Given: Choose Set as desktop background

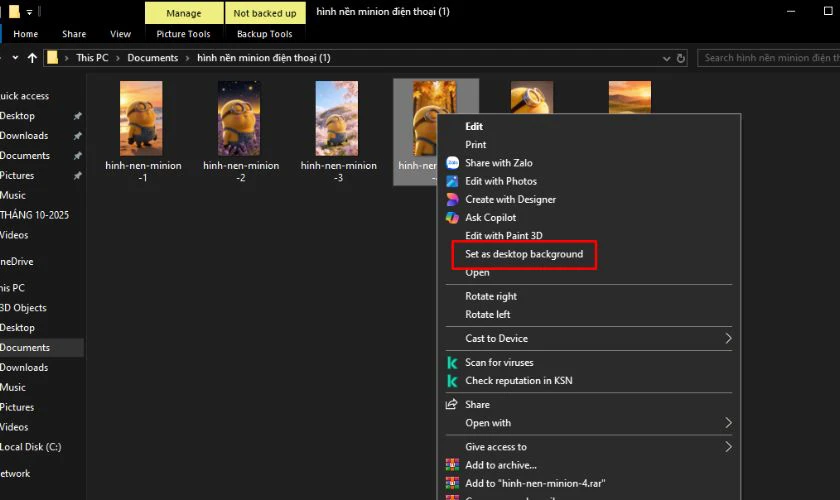Looking at the screenshot, I should (523, 254).
